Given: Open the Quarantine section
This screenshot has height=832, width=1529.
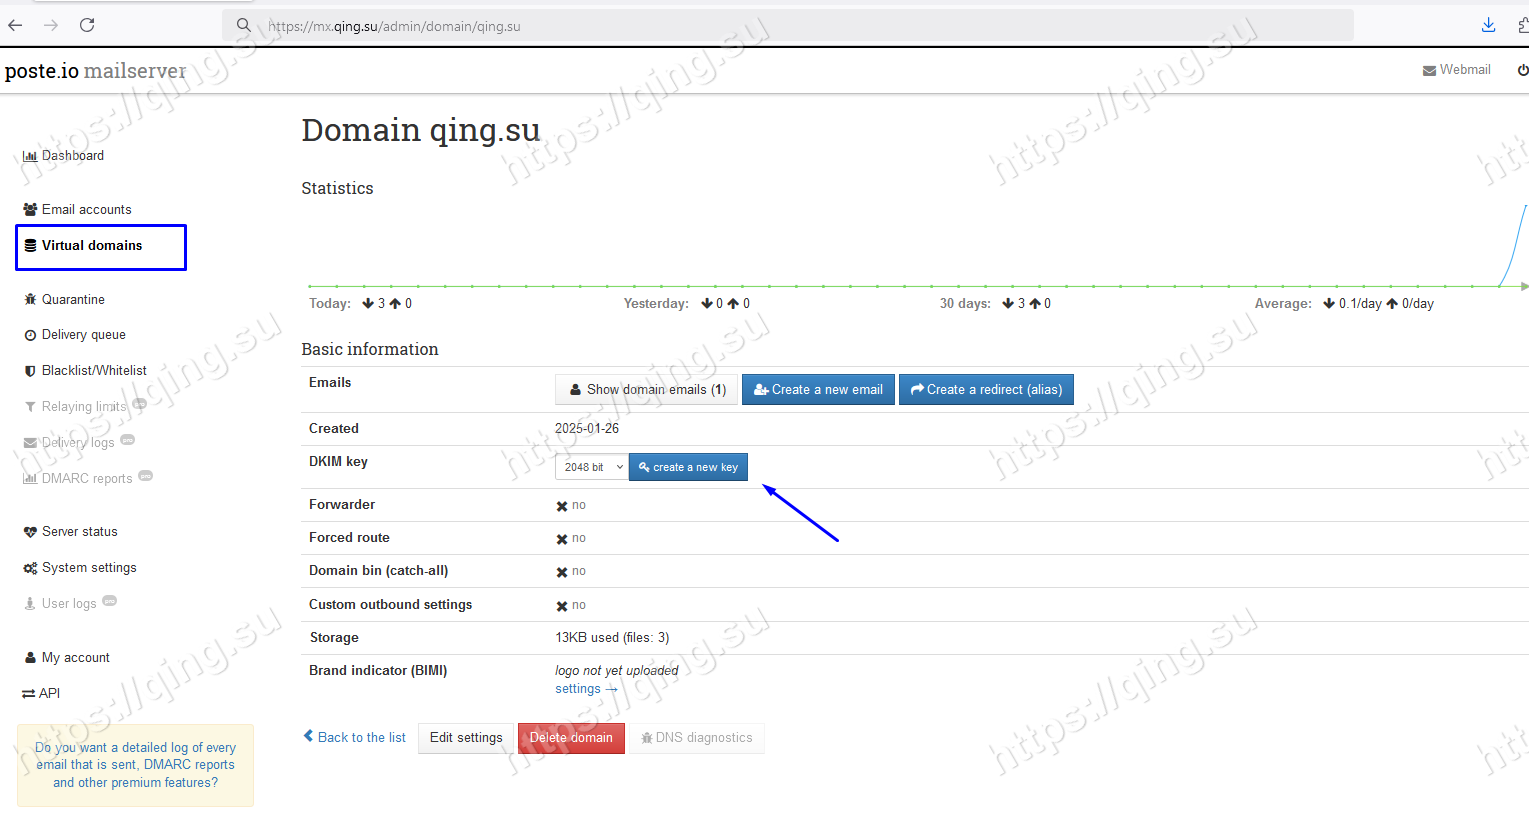Looking at the screenshot, I should coord(73,300).
